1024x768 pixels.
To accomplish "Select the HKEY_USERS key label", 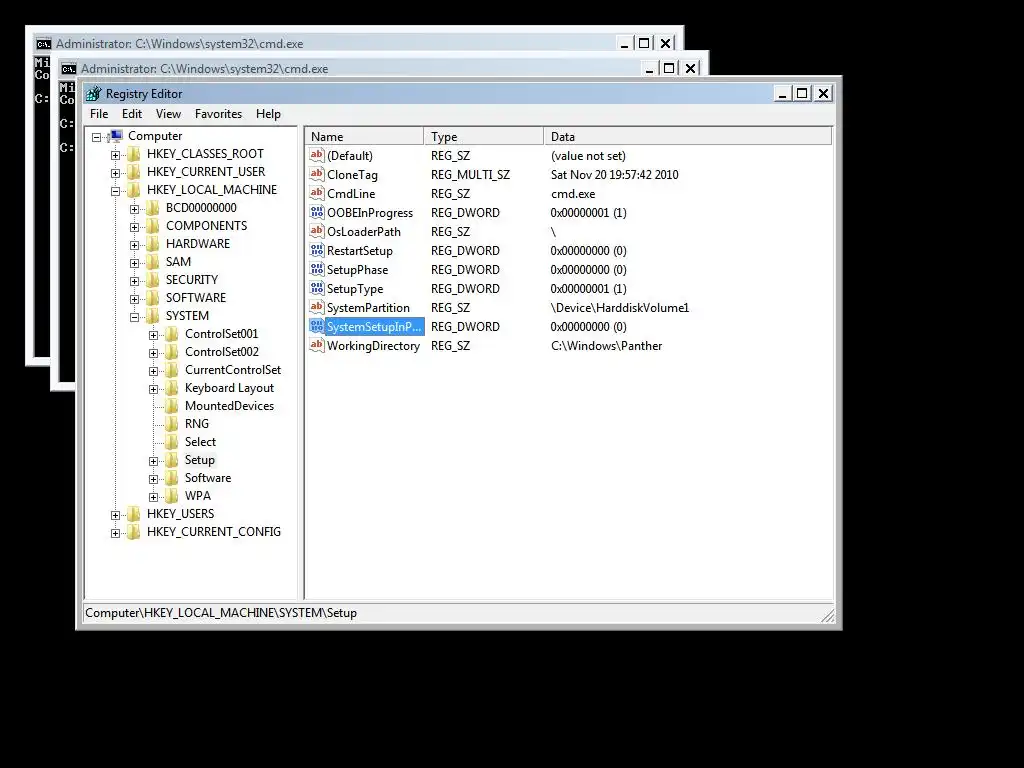I will 180,514.
